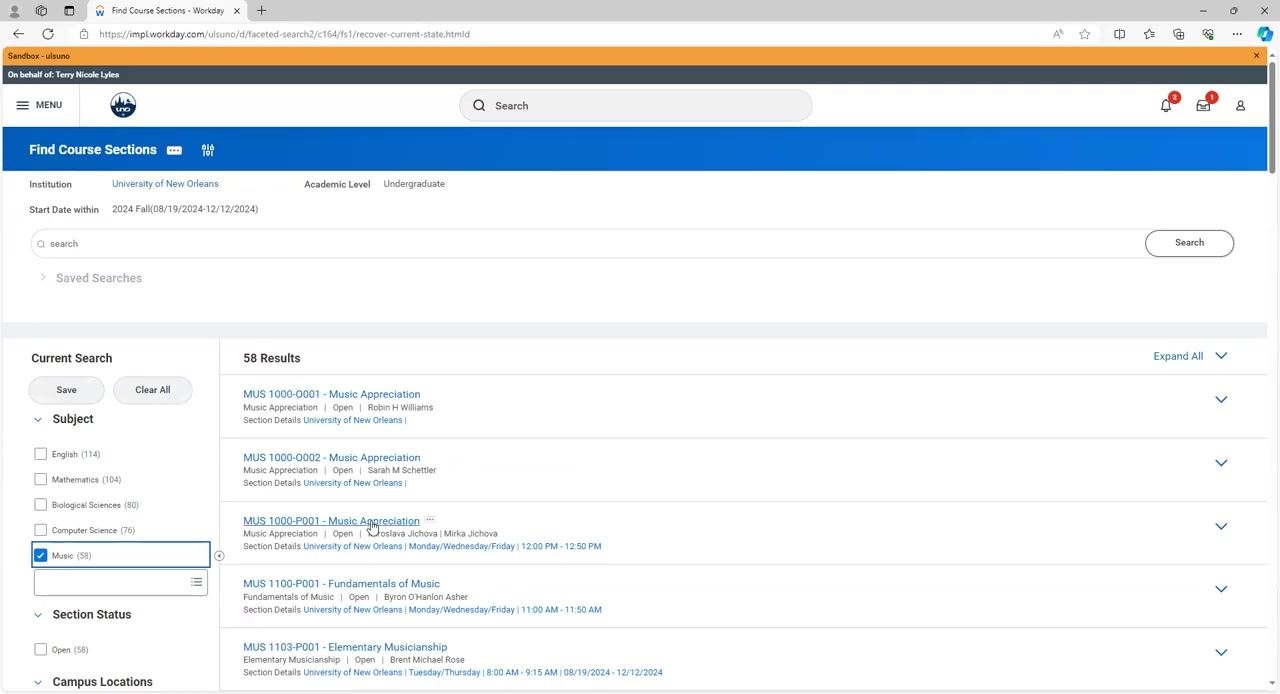The width and height of the screenshot is (1280, 694).
Task: Expand MUS 1000-P001 result details
Action: 1221,526
